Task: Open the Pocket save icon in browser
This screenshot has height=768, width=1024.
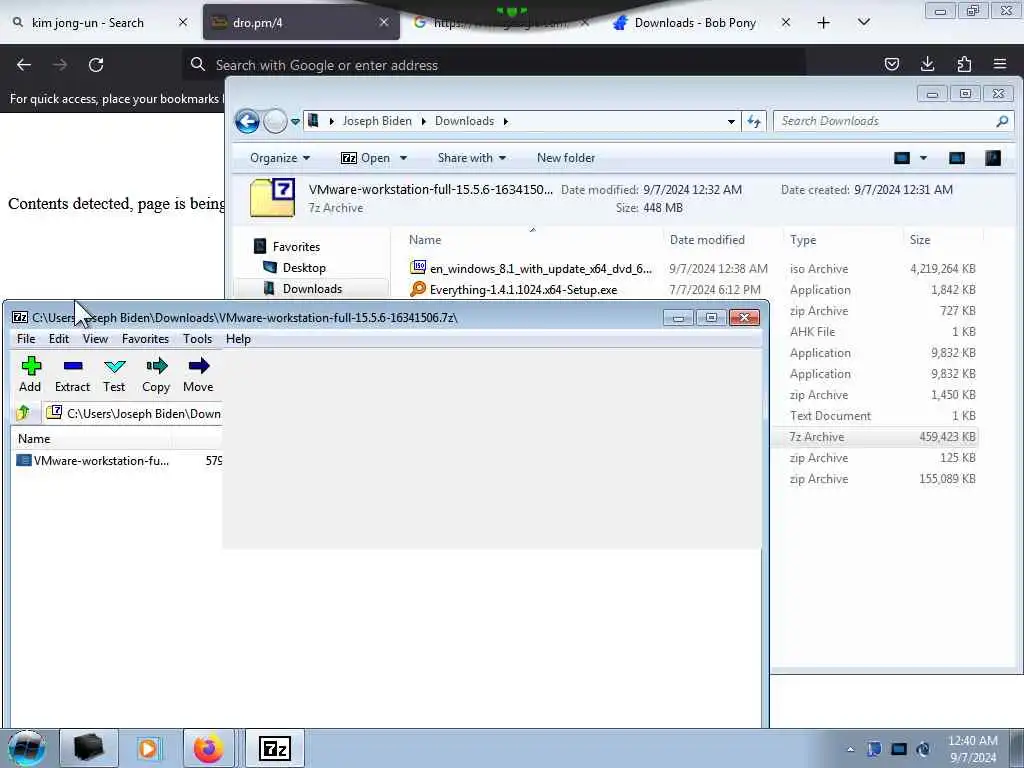Action: click(x=891, y=64)
